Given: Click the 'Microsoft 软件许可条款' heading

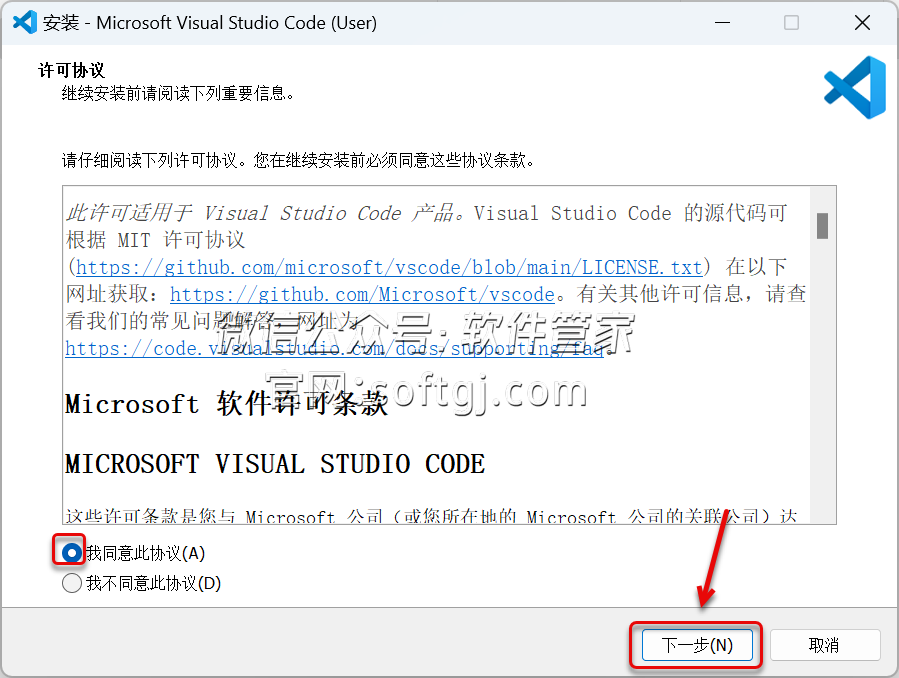Looking at the screenshot, I should point(226,404).
